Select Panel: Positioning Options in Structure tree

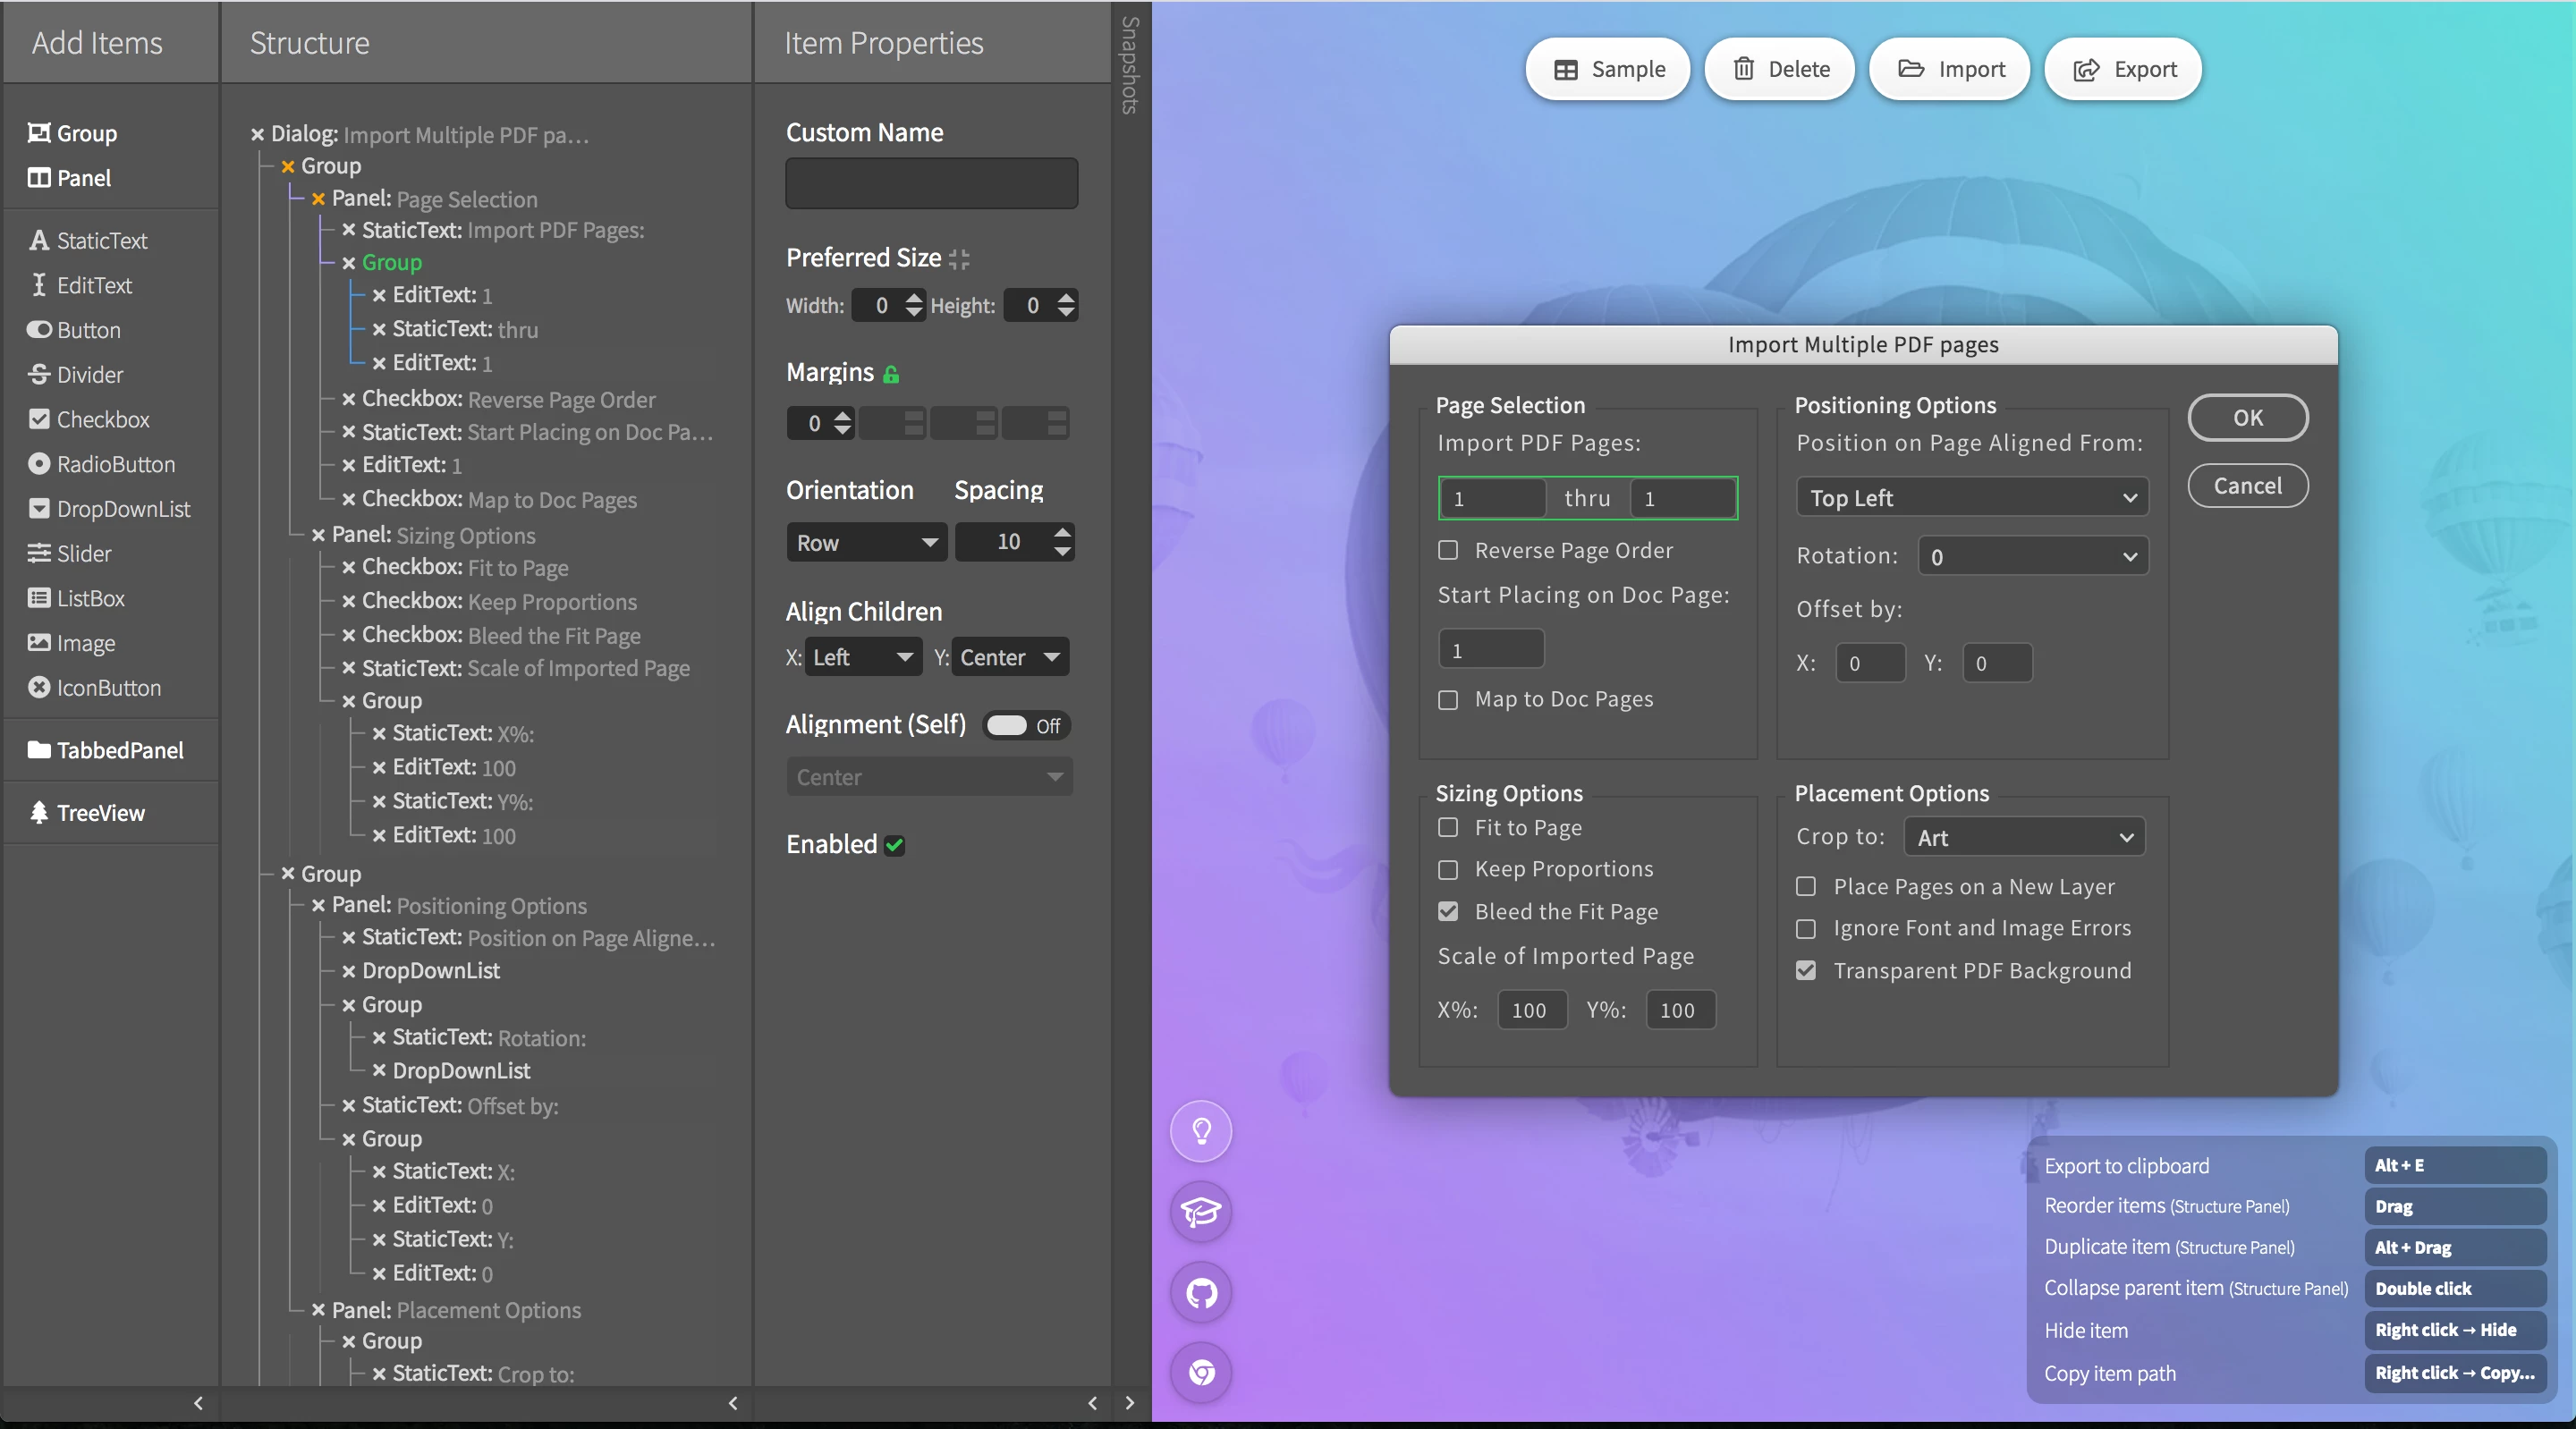click(459, 905)
